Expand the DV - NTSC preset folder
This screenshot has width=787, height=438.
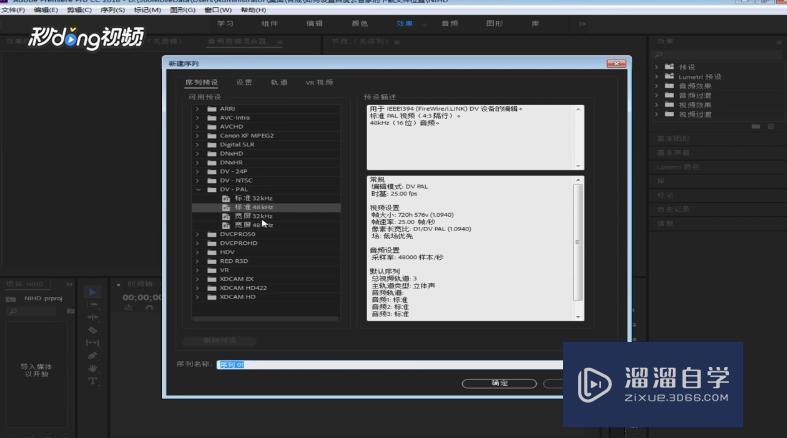pos(197,181)
